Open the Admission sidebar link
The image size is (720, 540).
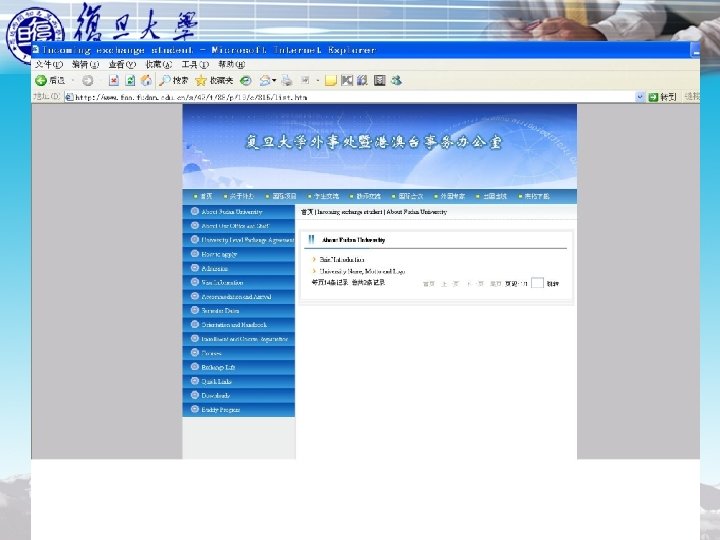[x=214, y=268]
